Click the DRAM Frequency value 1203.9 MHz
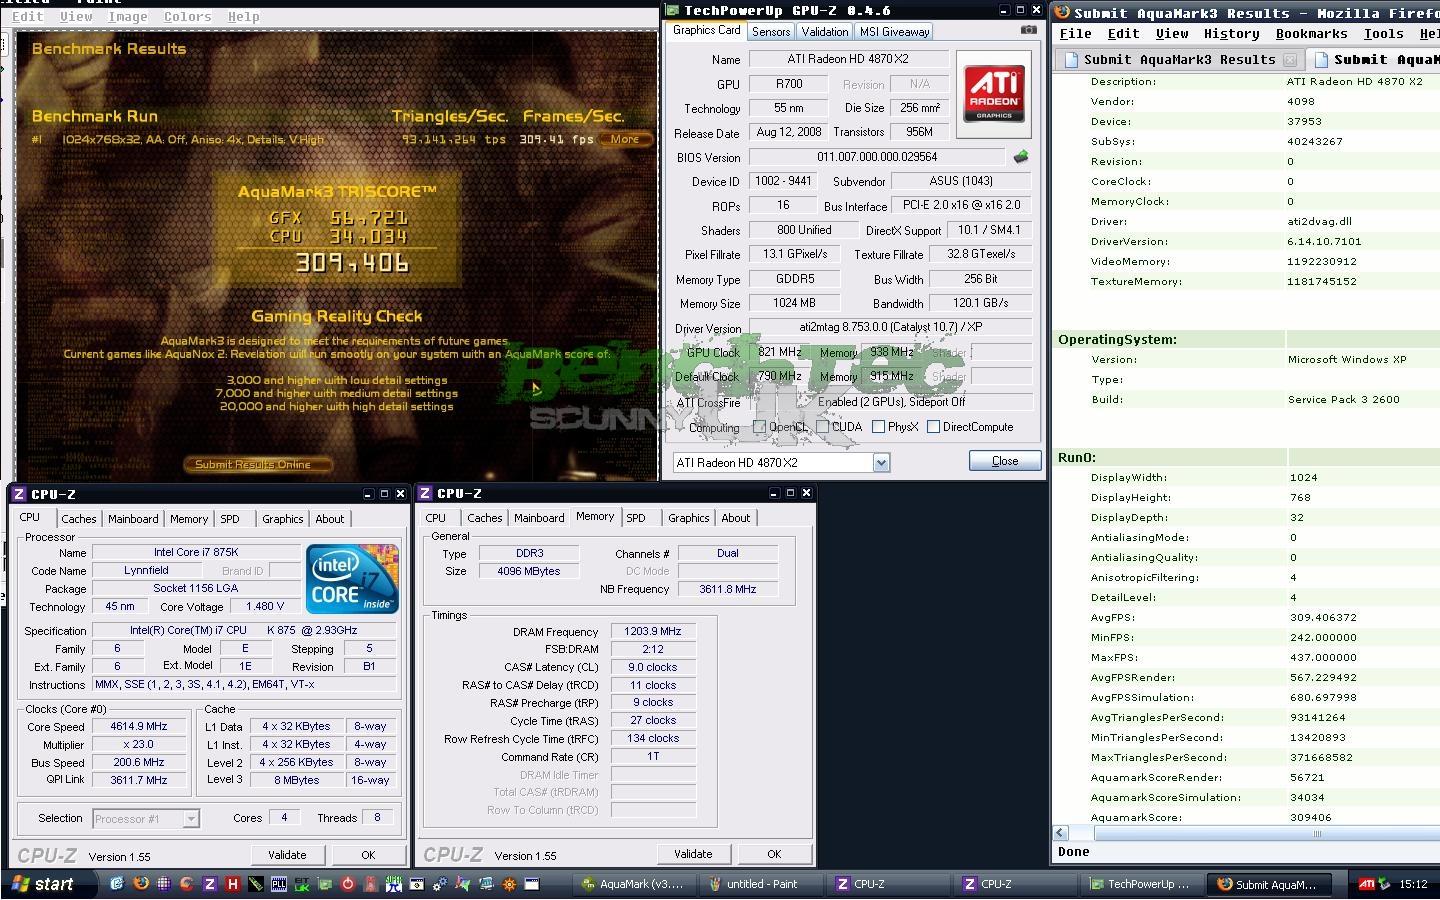Screen dimensions: 1440x900 653,632
